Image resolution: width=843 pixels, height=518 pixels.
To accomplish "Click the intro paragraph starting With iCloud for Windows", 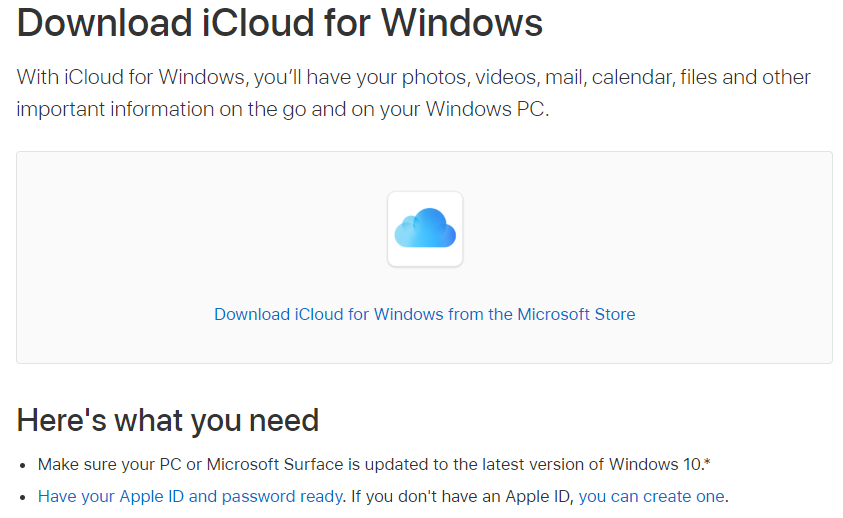I will click(413, 93).
